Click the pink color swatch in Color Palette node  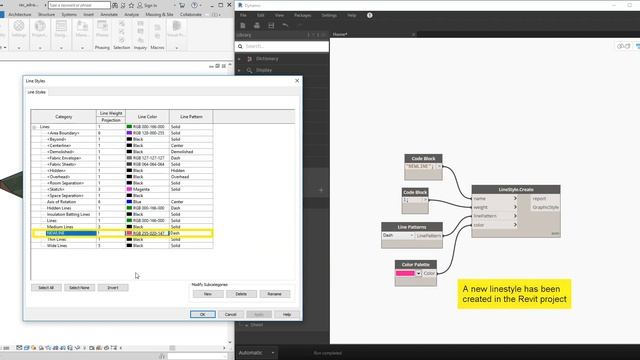coord(405,273)
